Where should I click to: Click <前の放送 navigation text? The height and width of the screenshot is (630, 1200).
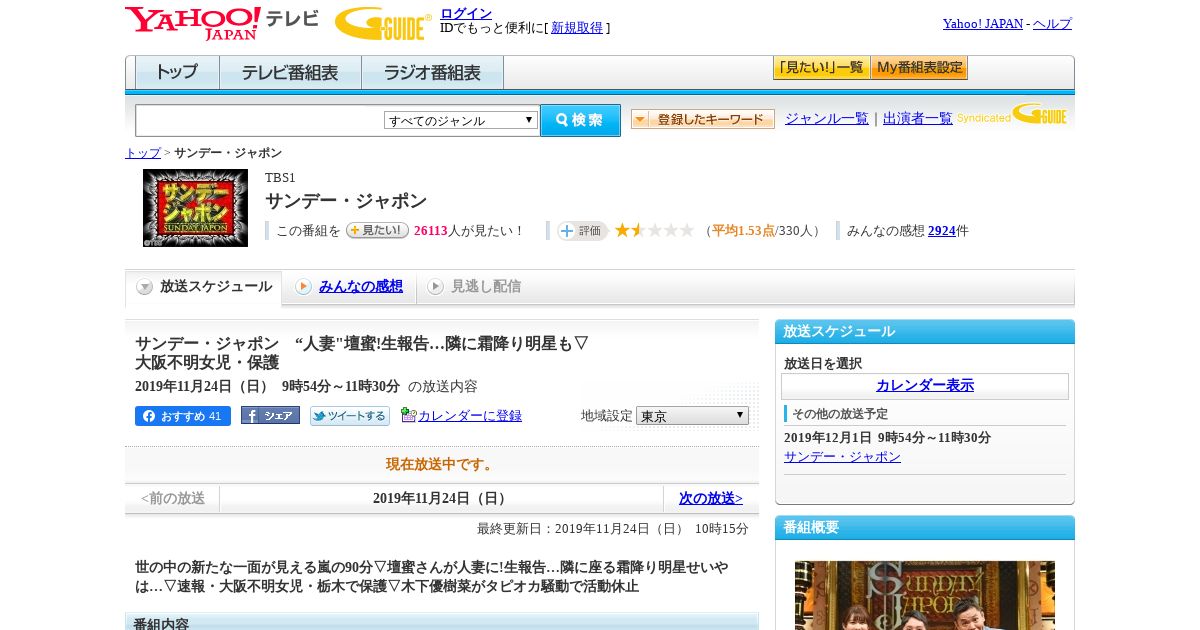tap(173, 498)
